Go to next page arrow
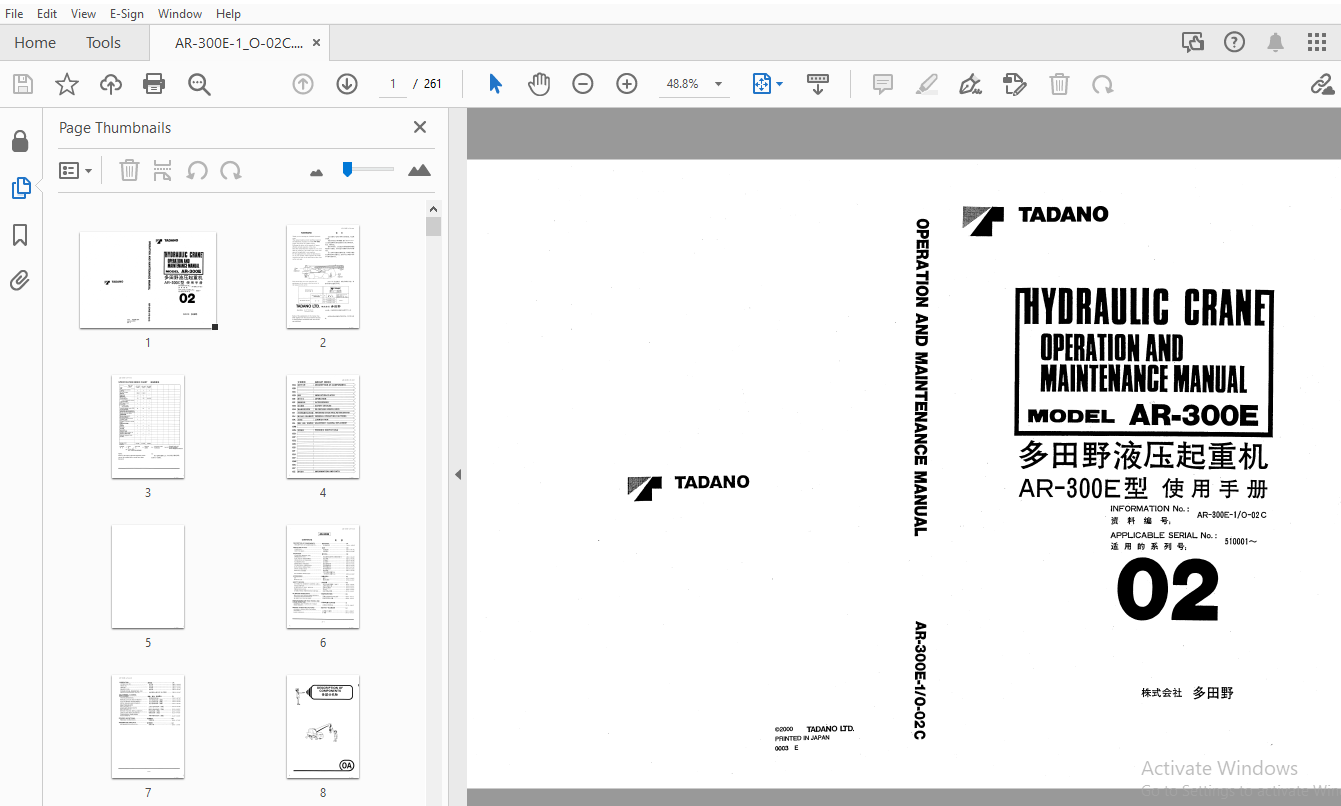The image size is (1341, 806). [347, 84]
